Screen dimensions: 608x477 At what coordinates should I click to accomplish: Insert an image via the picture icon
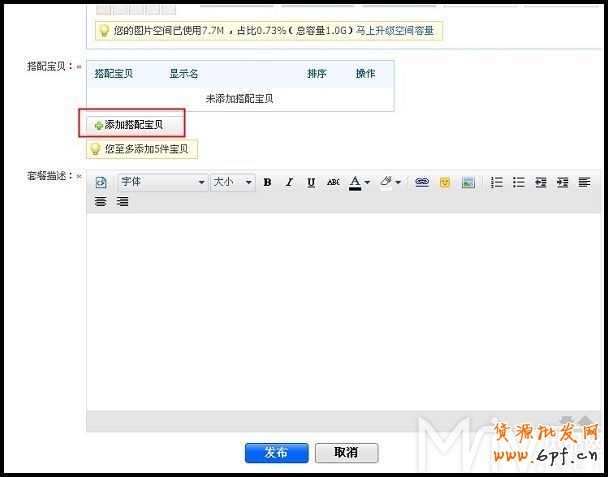tap(468, 183)
